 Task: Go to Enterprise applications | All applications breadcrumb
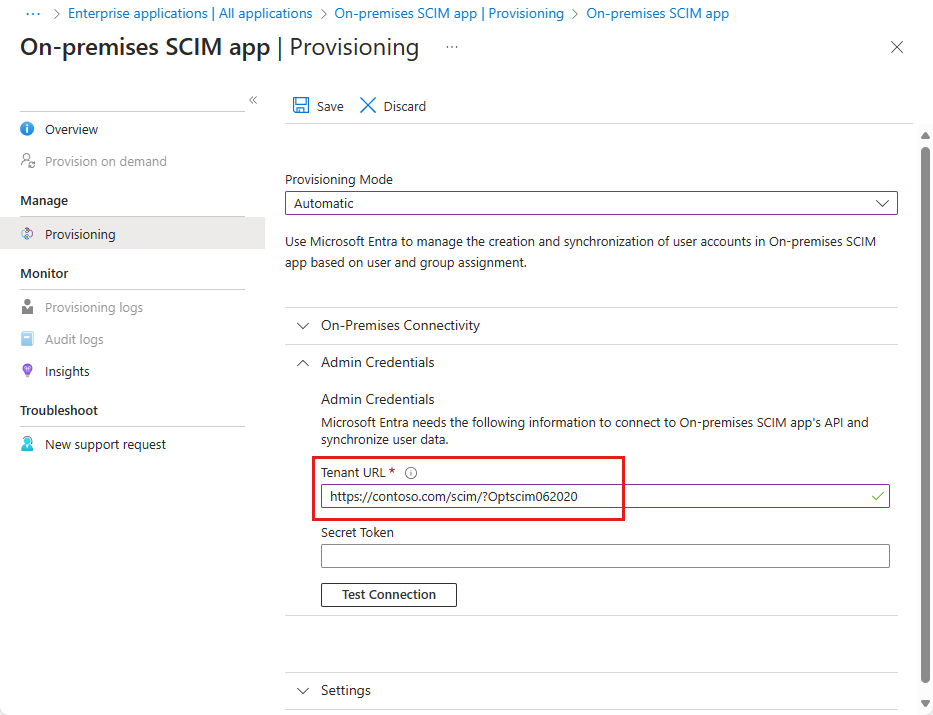190,13
